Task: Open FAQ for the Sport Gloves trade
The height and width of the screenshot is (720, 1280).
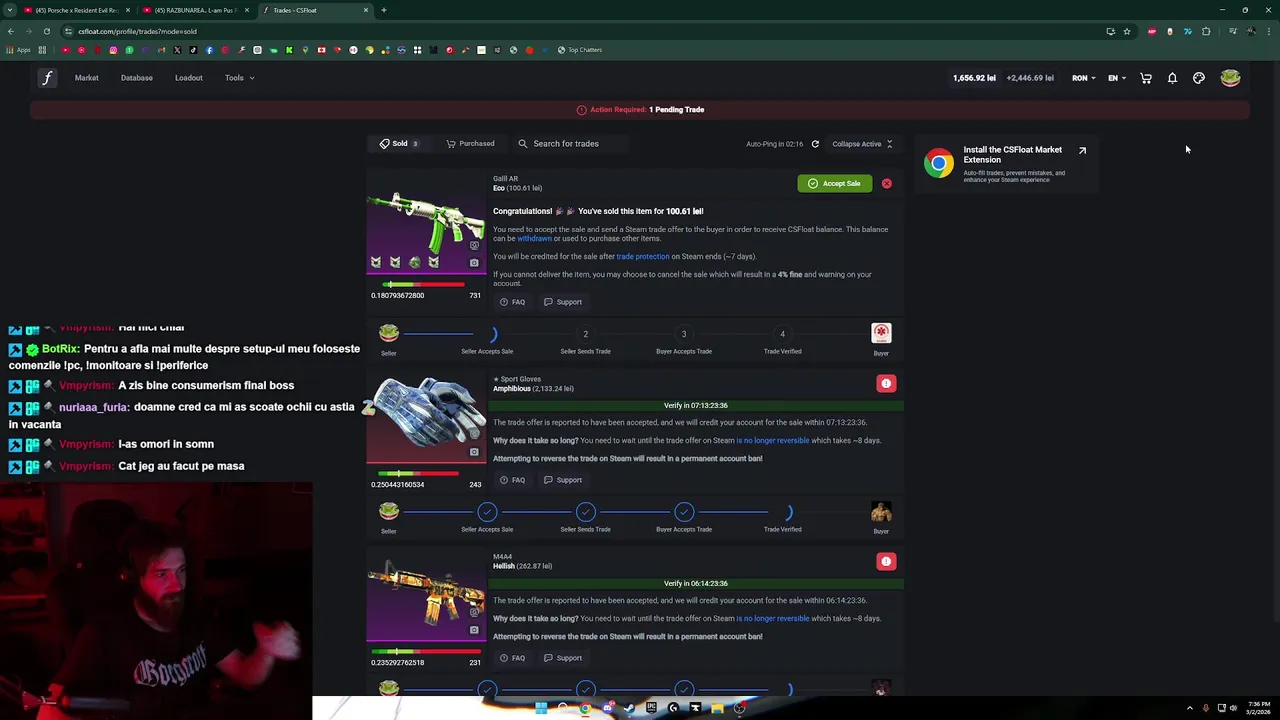Action: pos(512,480)
